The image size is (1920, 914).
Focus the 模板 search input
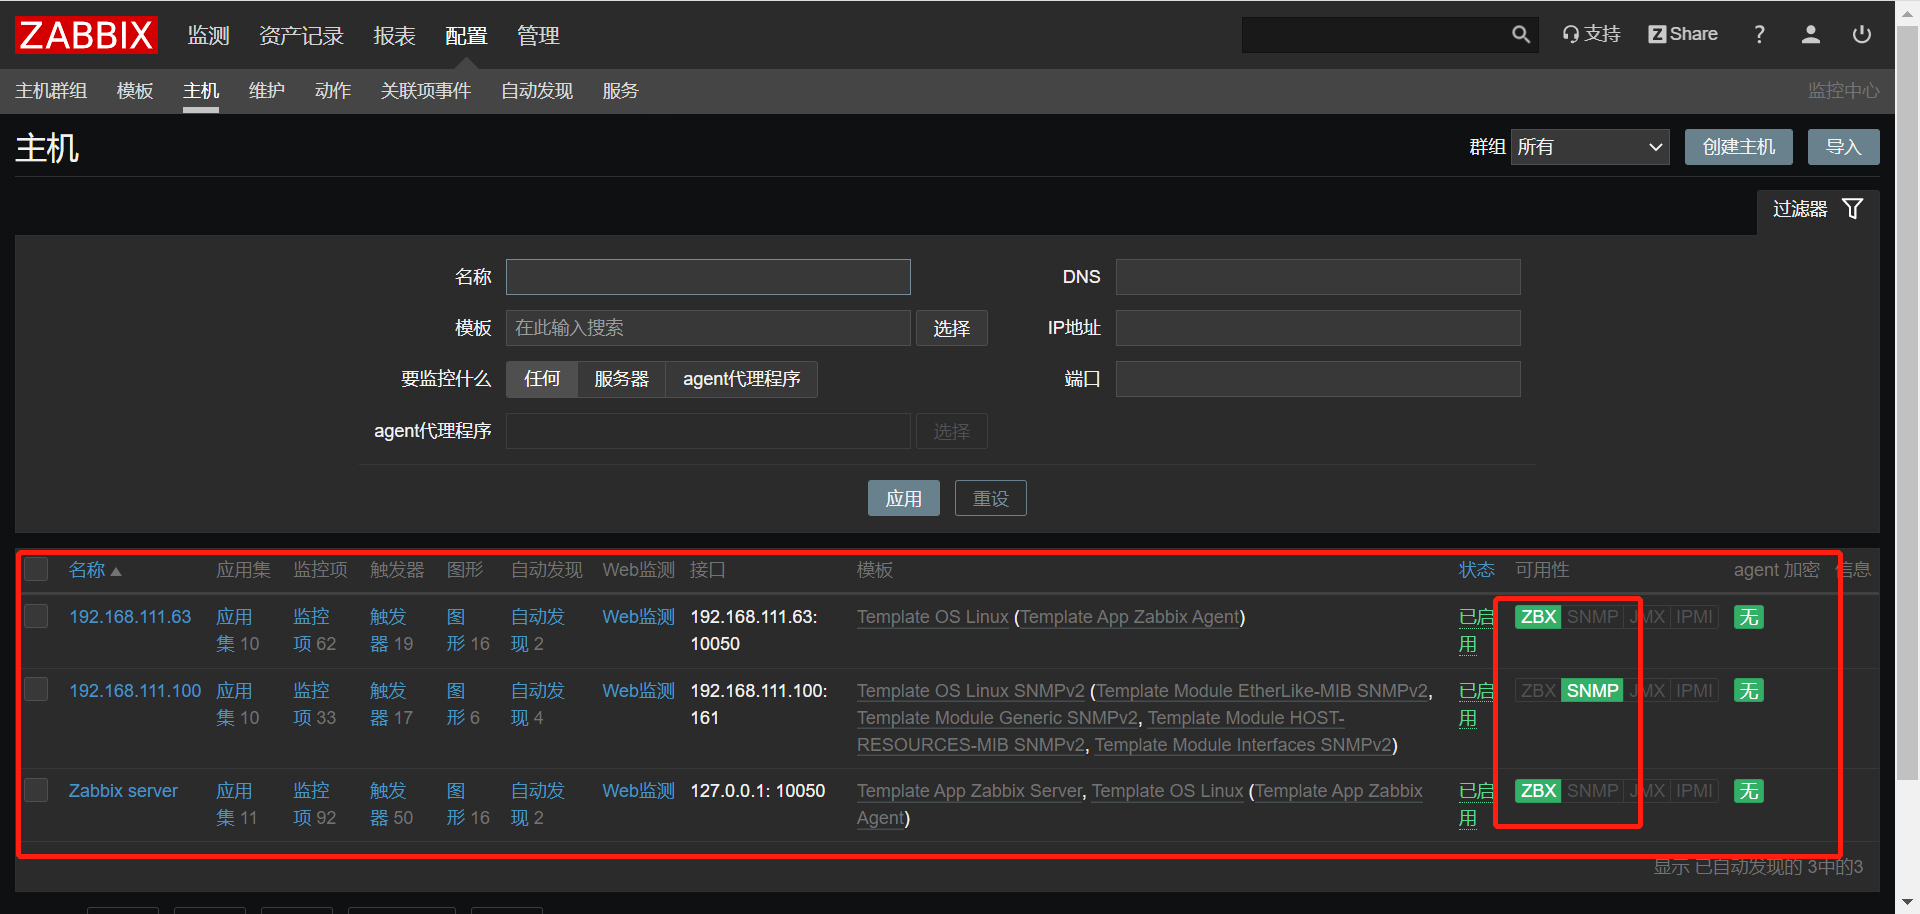click(708, 328)
